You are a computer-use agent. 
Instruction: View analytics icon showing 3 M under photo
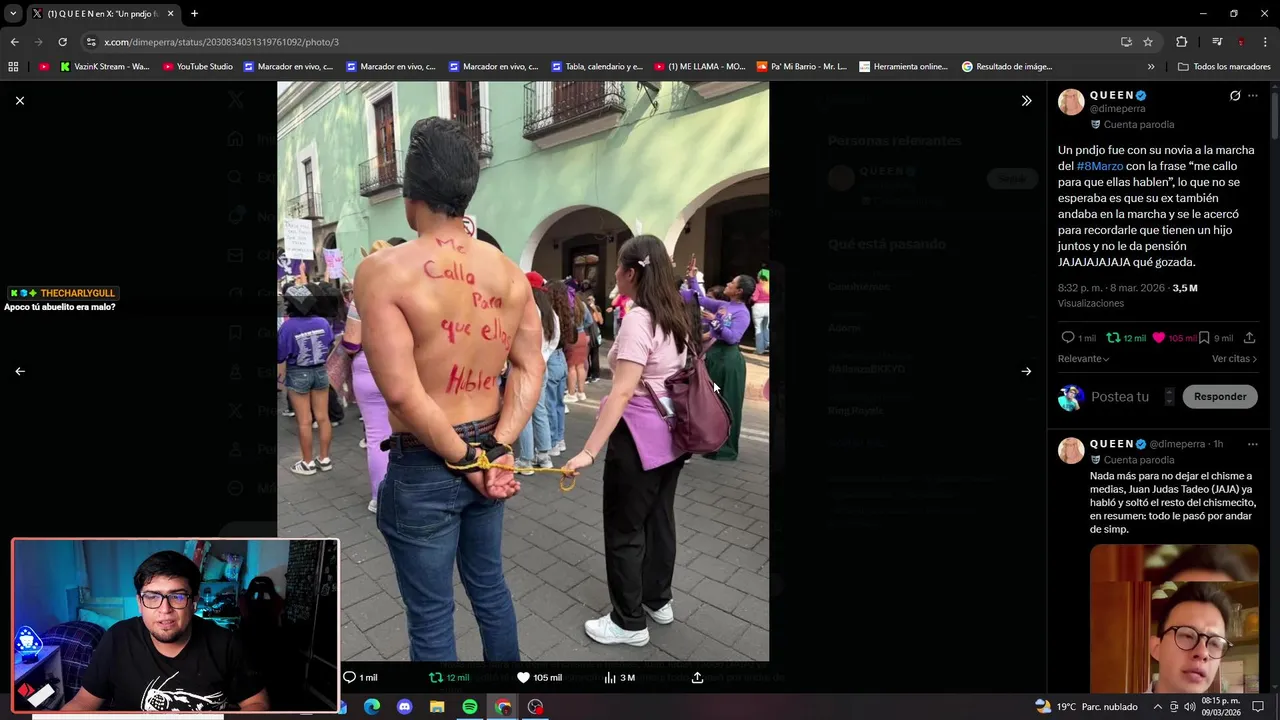click(x=610, y=677)
